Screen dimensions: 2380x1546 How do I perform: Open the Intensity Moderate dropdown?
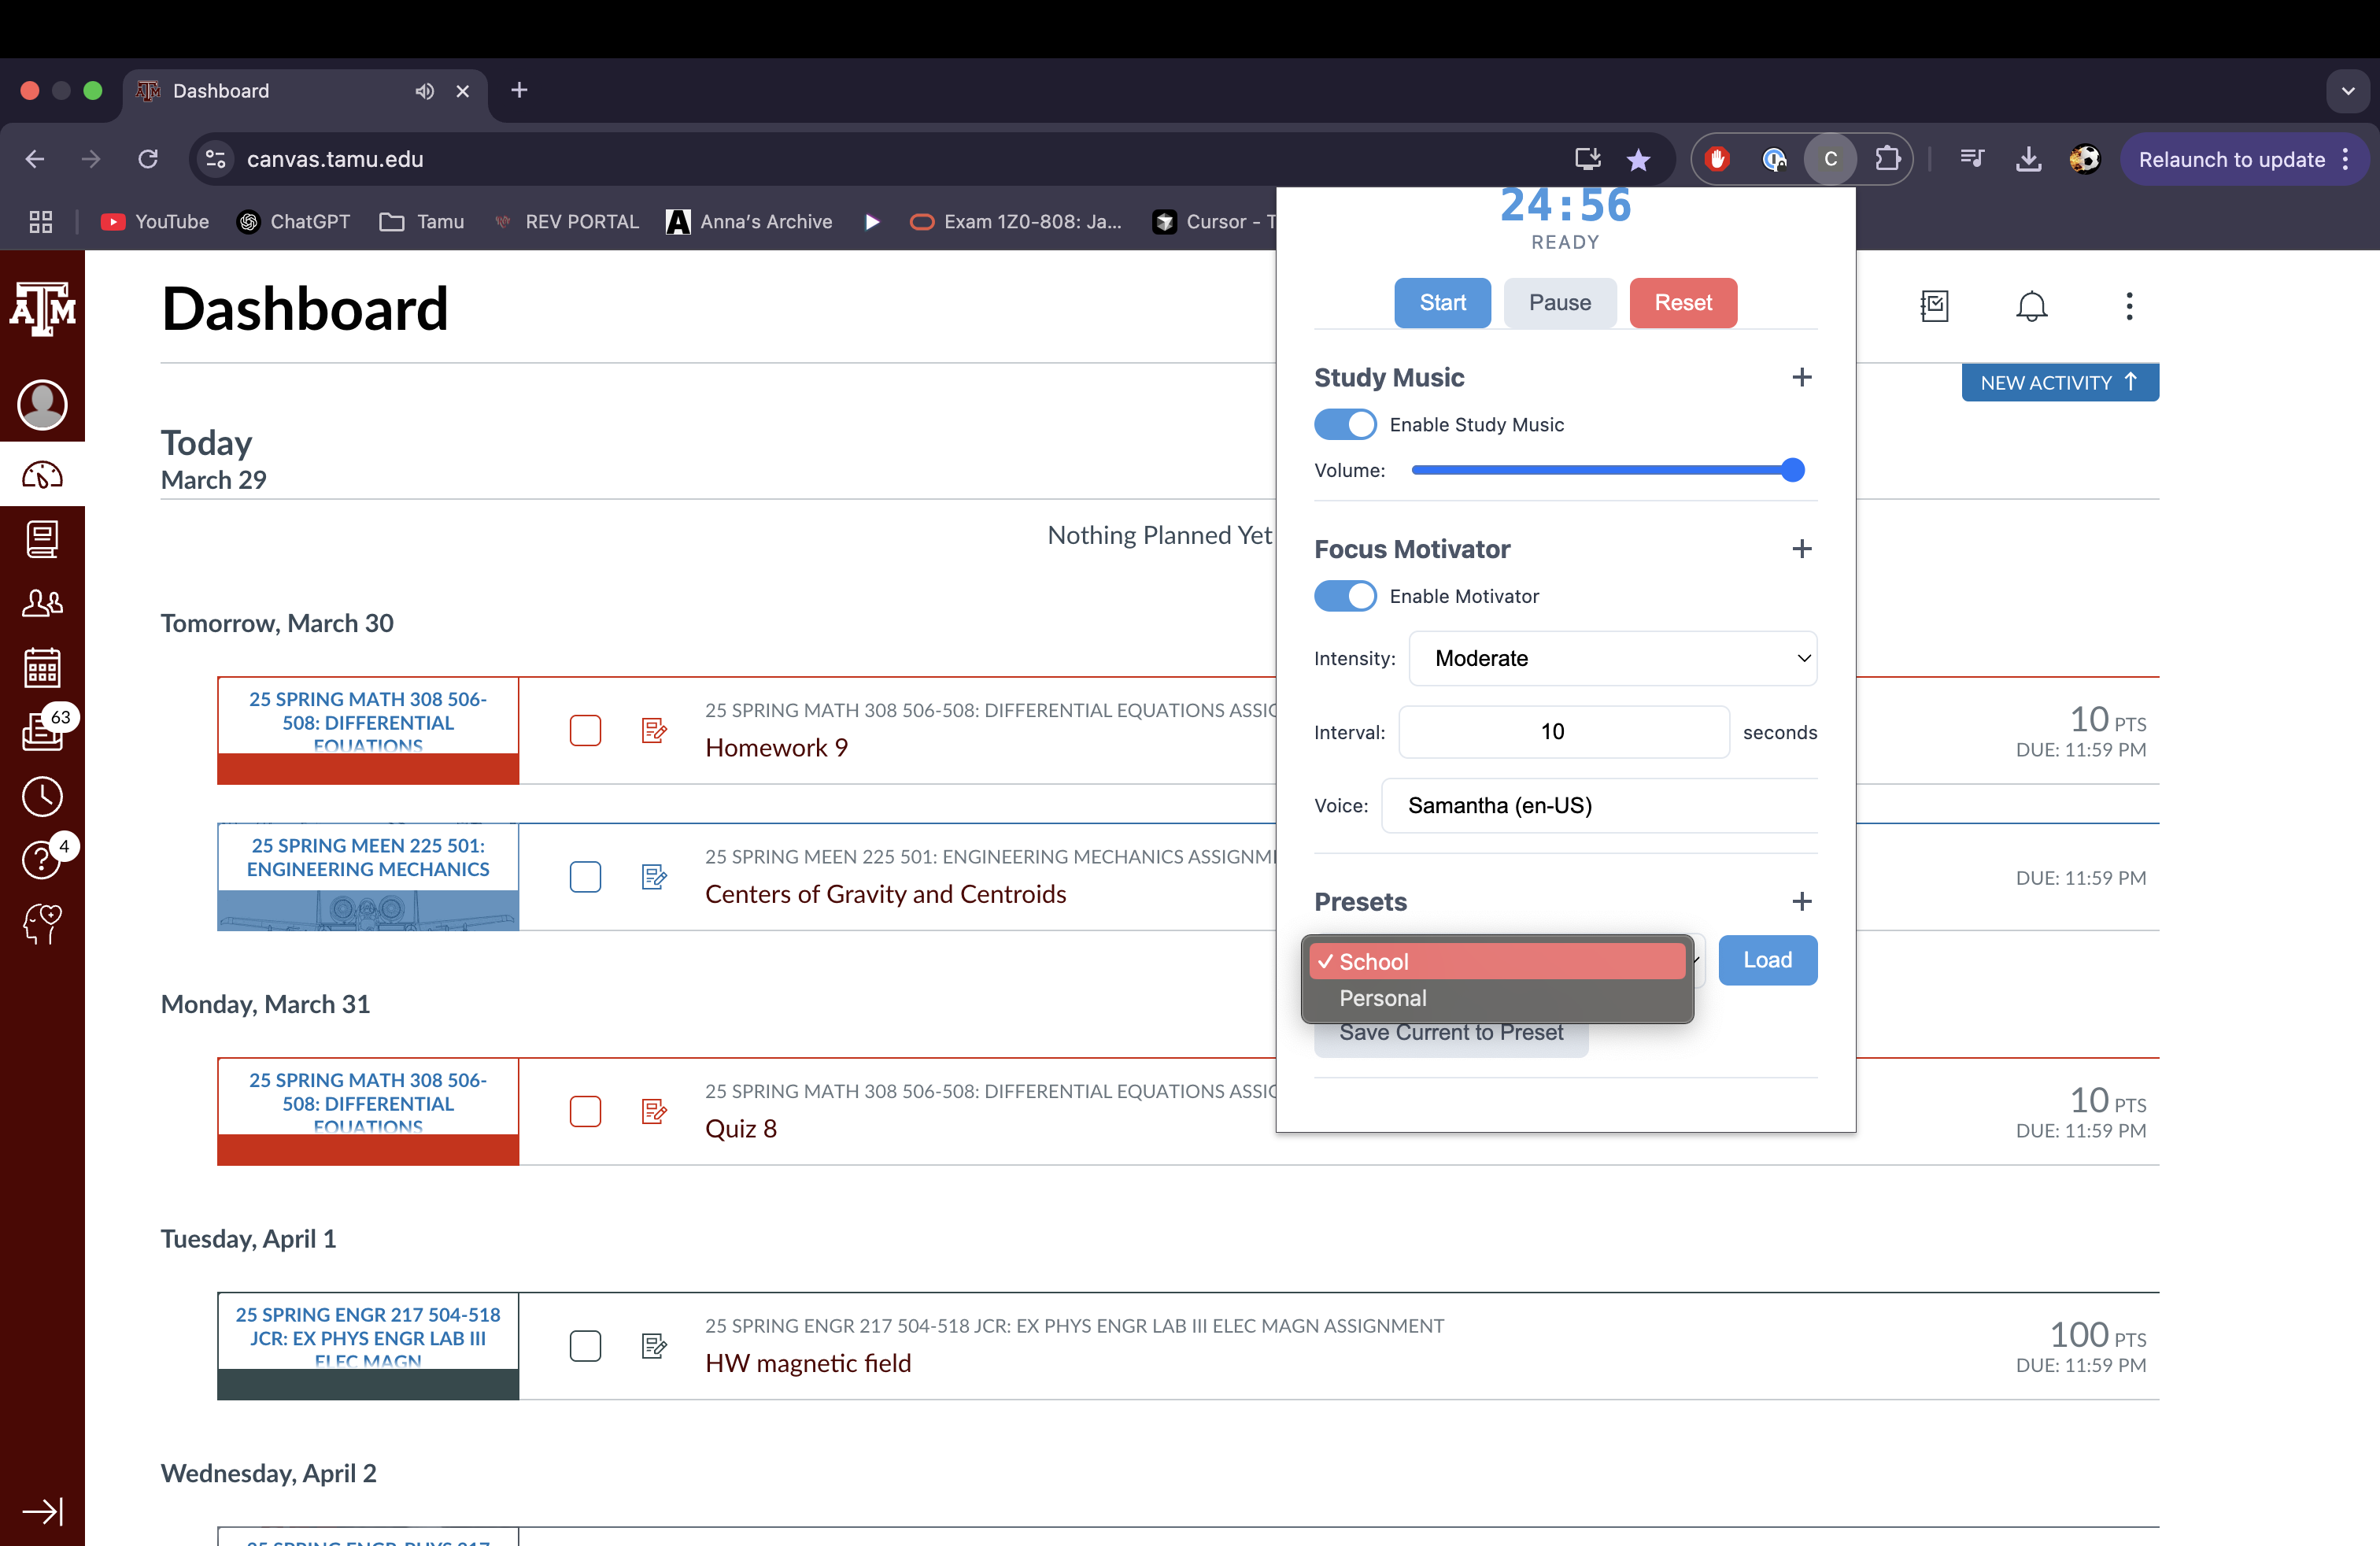point(1612,658)
